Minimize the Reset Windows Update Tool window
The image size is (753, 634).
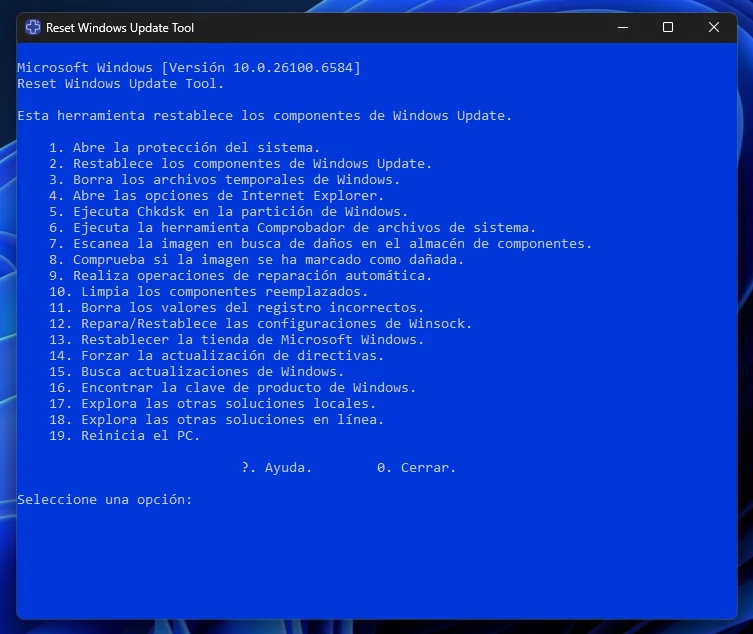[x=623, y=27]
